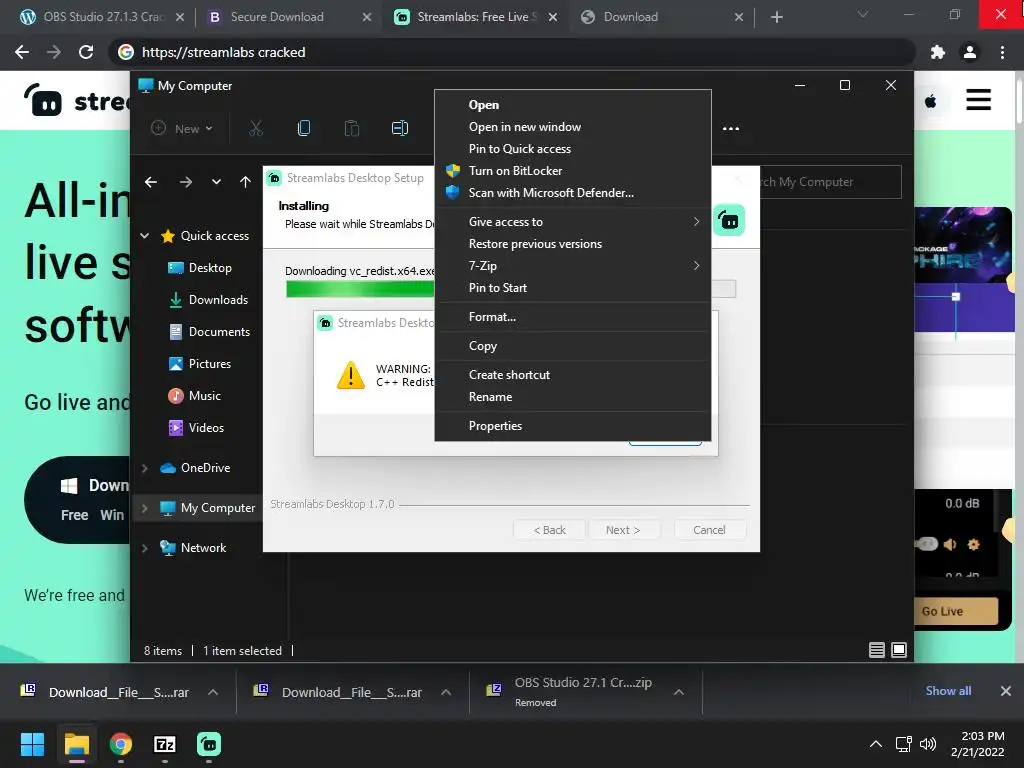The image size is (1024, 768).
Task: Open the Streamlabs site hamburger menu
Action: point(978,100)
